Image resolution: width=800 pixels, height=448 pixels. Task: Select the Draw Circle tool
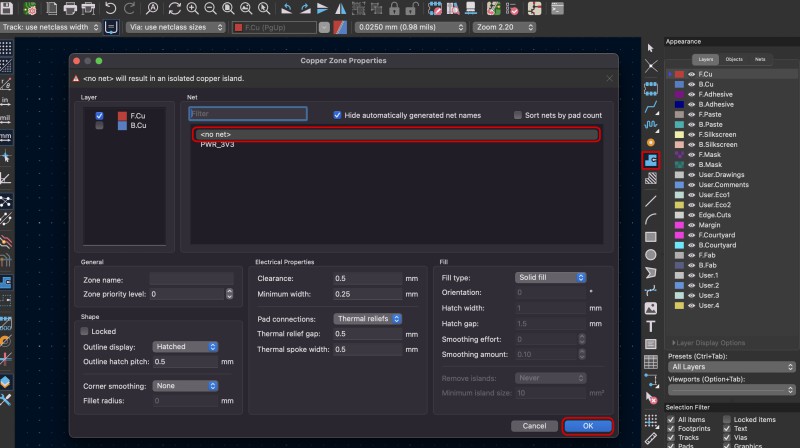(651, 254)
